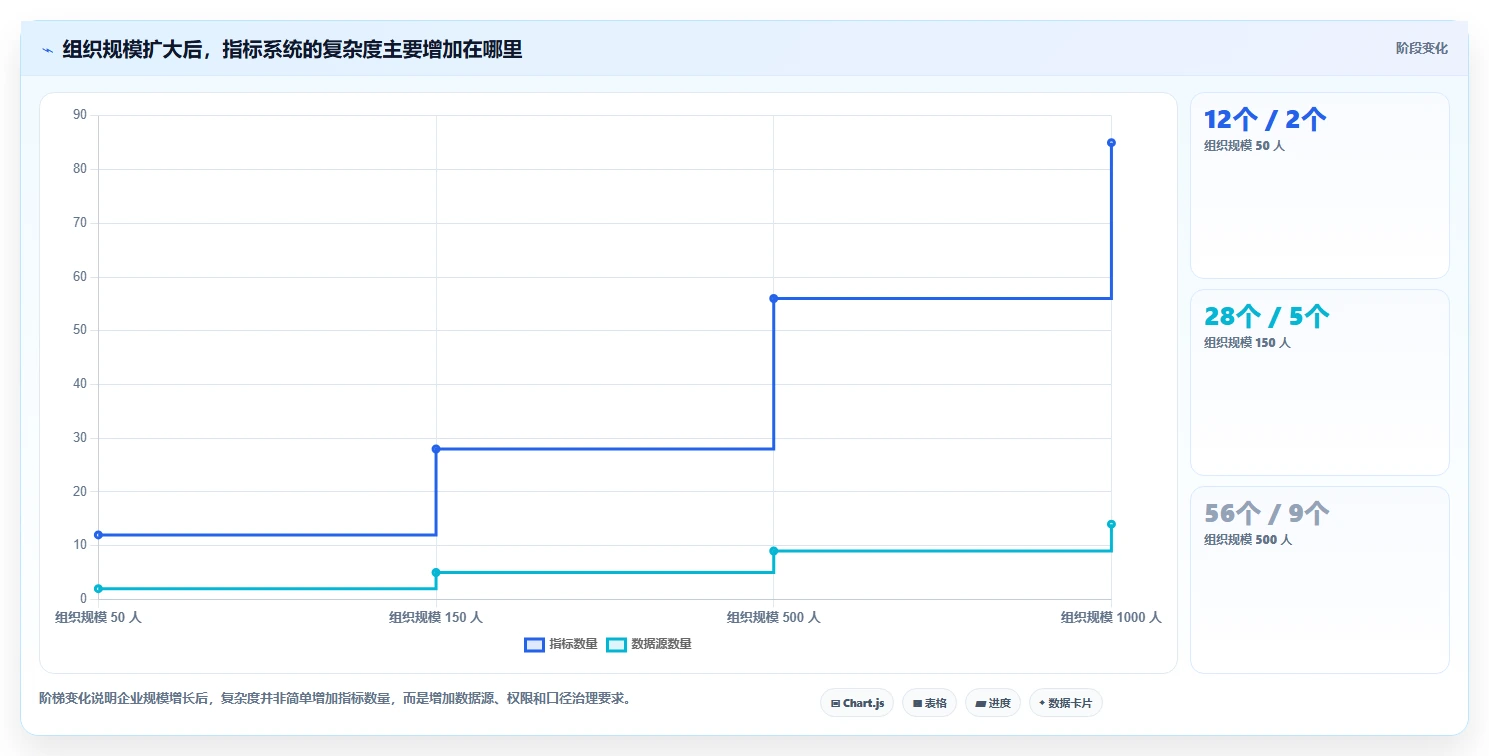
Task: Click the 12个 / 2个 card value
Action: (x=1265, y=120)
